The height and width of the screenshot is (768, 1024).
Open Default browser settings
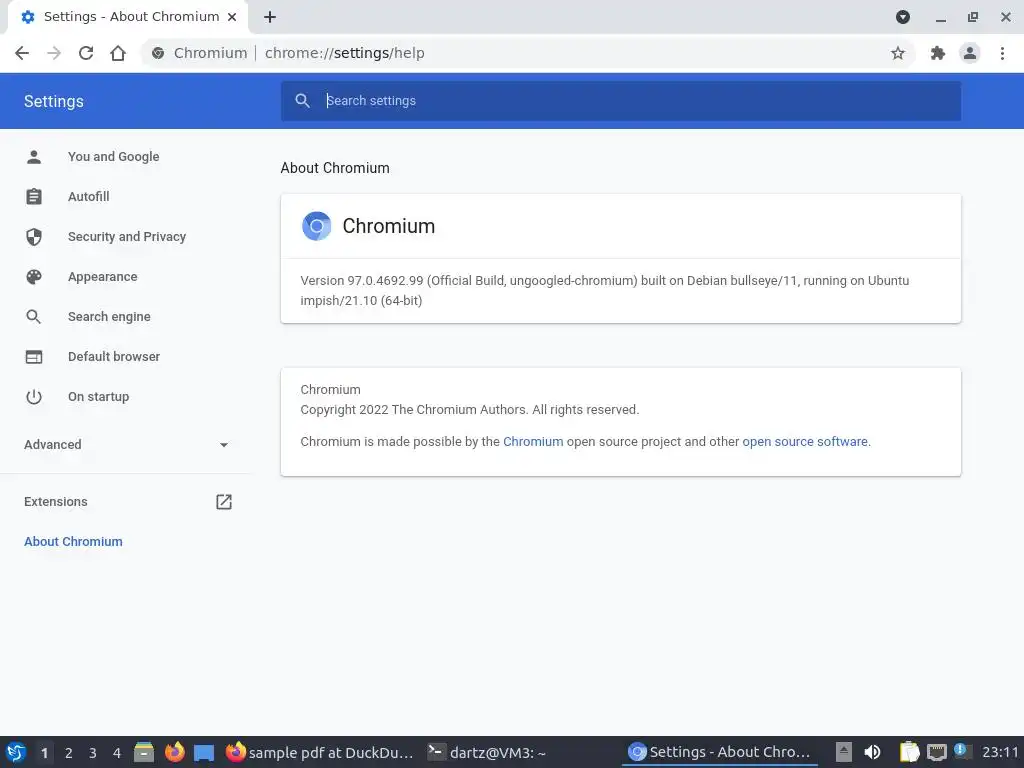[114, 357]
